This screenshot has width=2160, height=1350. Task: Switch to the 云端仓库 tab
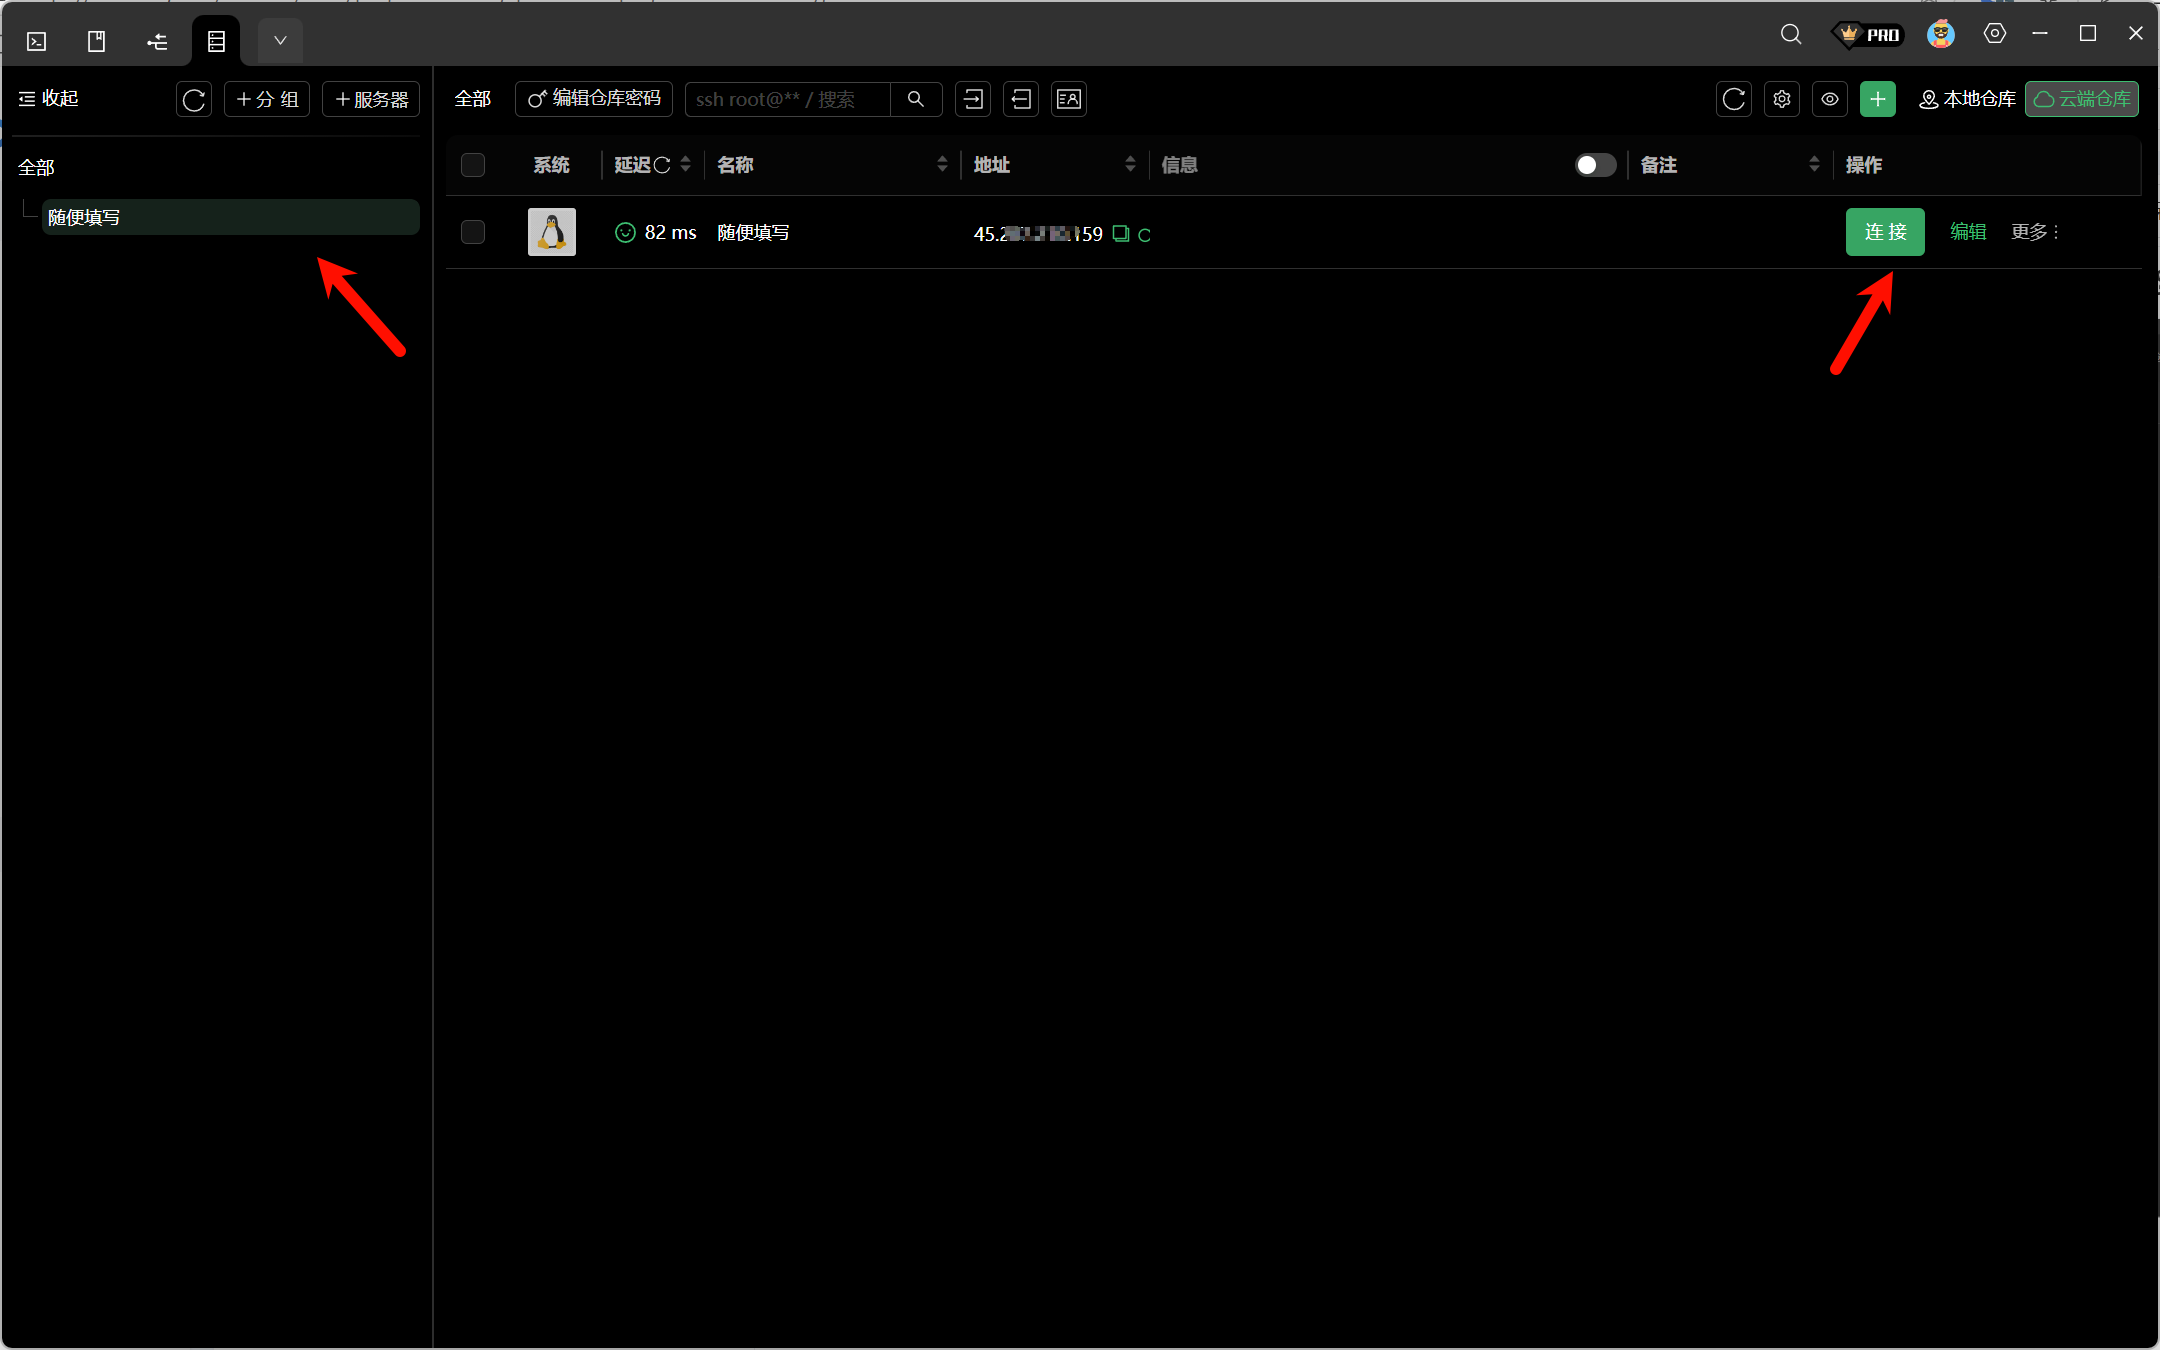coord(2082,99)
